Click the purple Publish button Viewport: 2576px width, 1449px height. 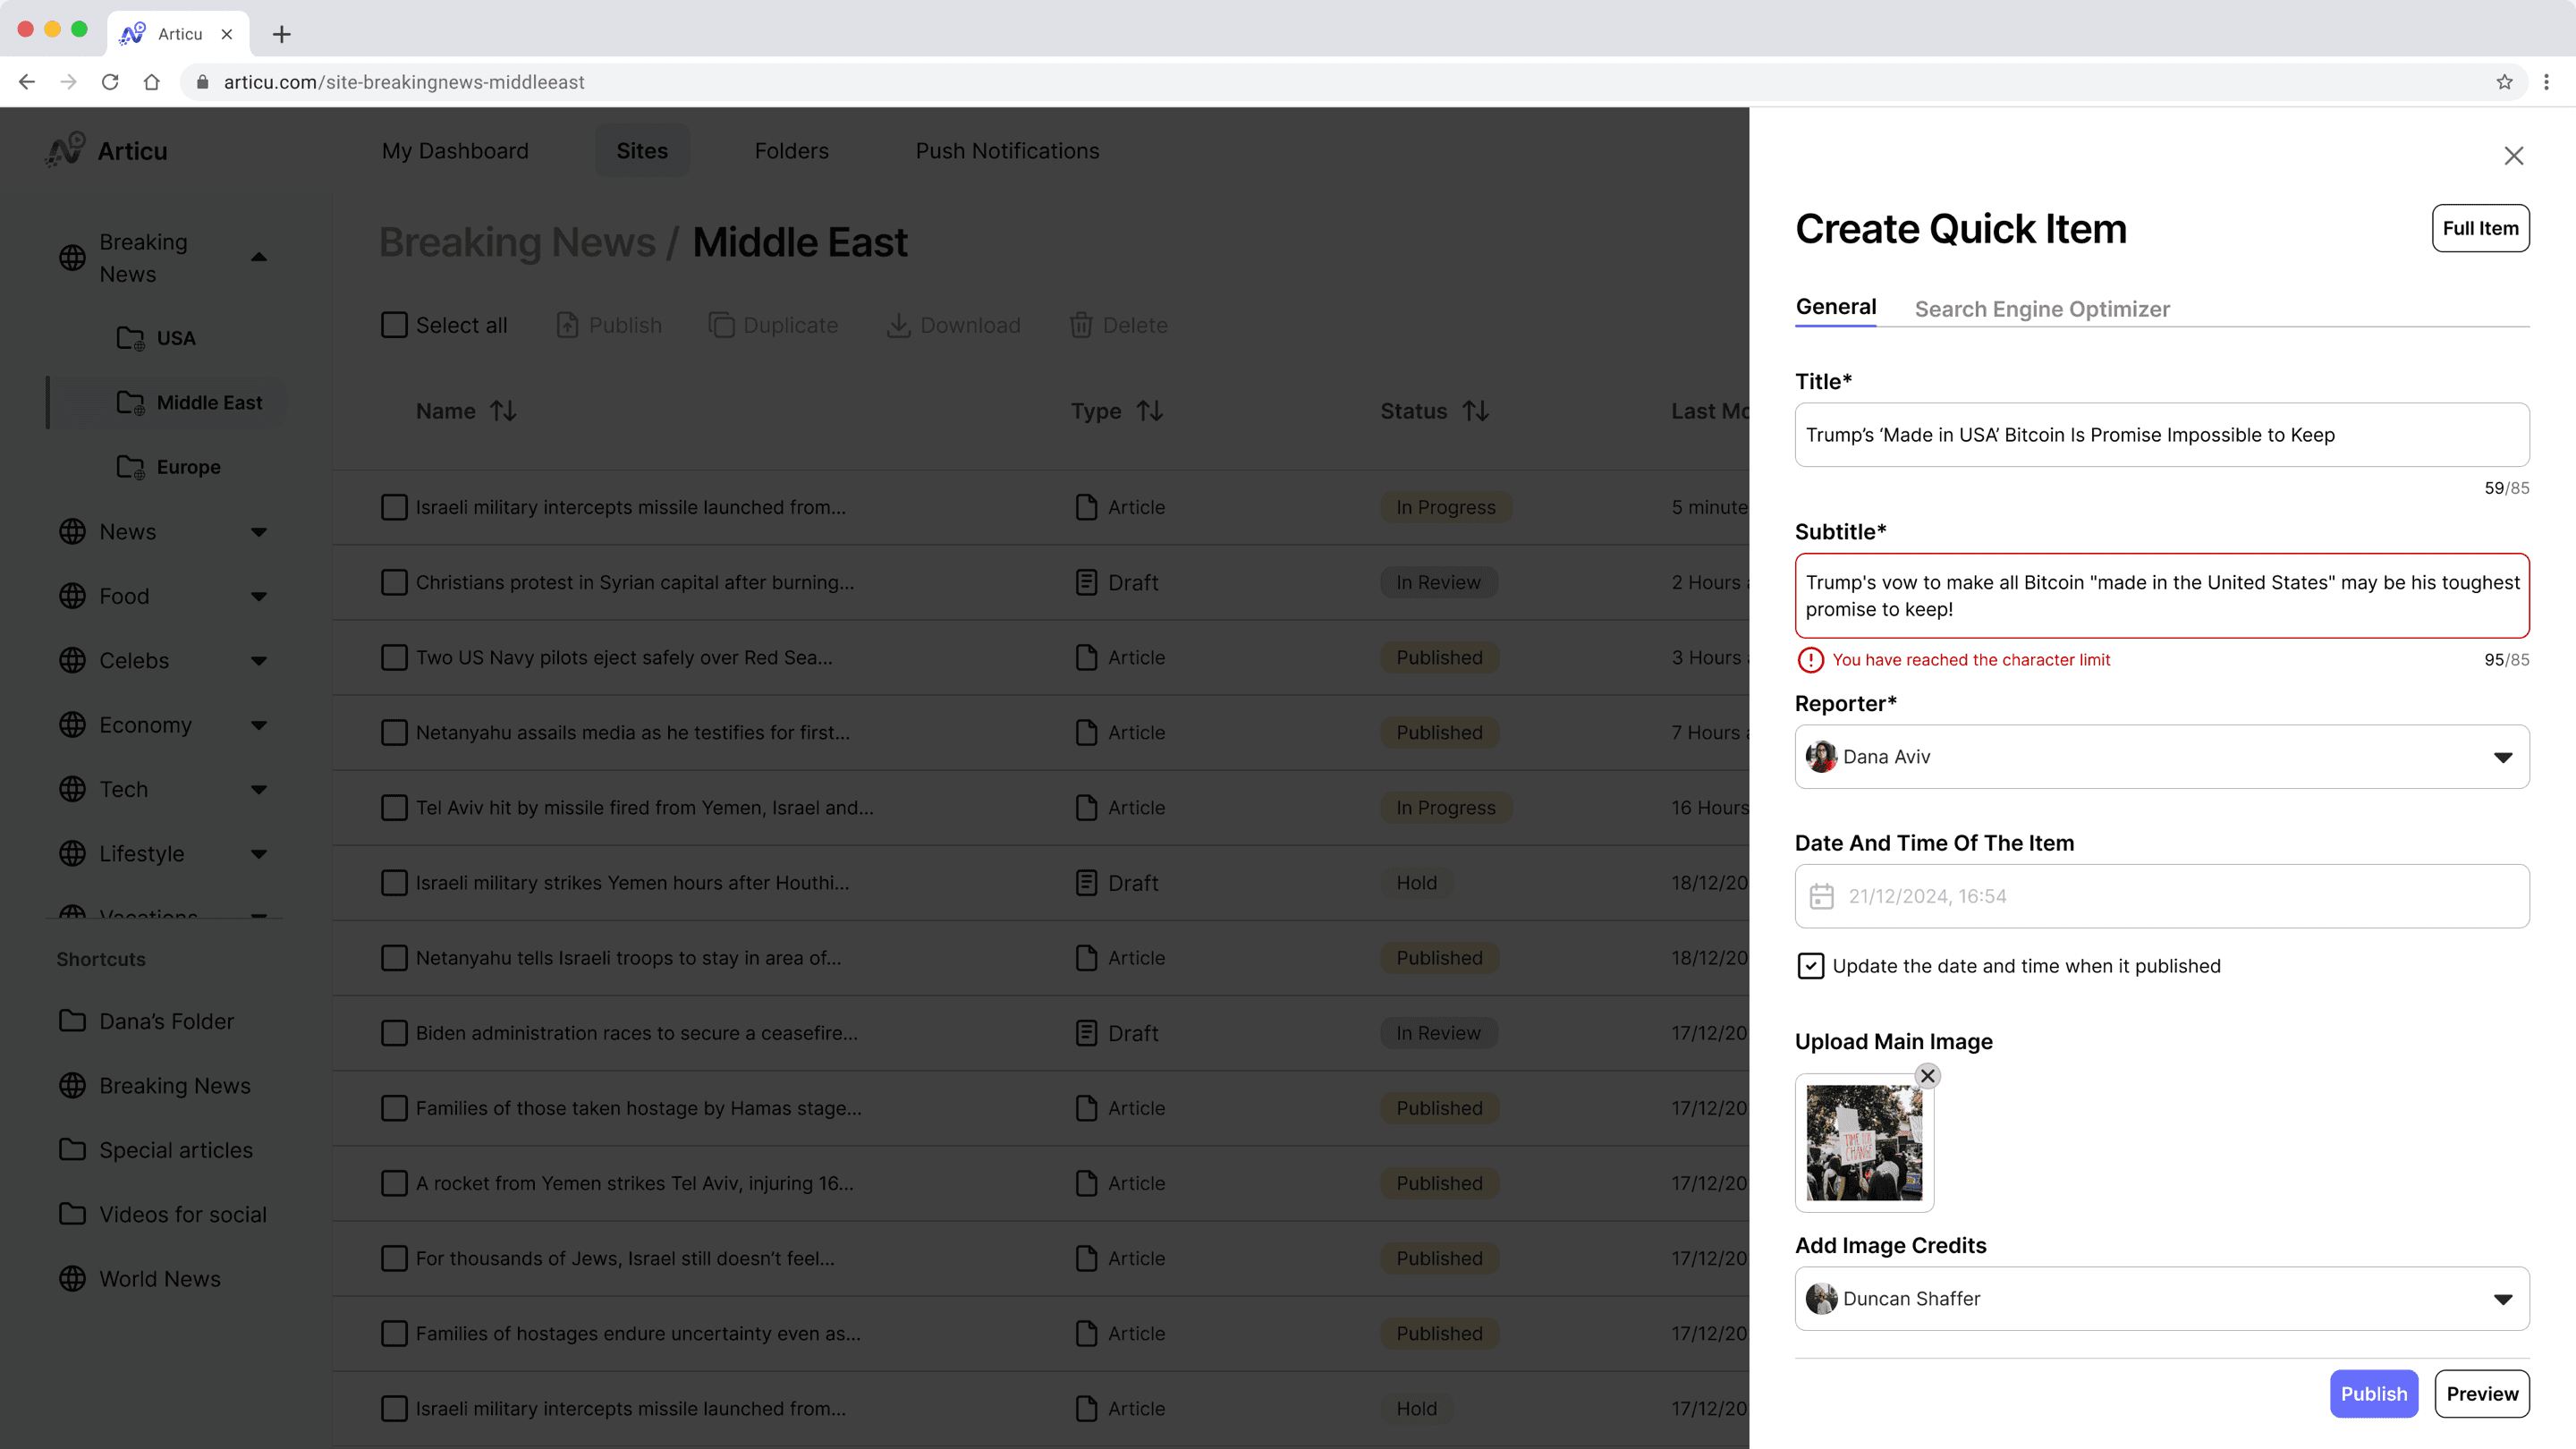point(2374,1394)
